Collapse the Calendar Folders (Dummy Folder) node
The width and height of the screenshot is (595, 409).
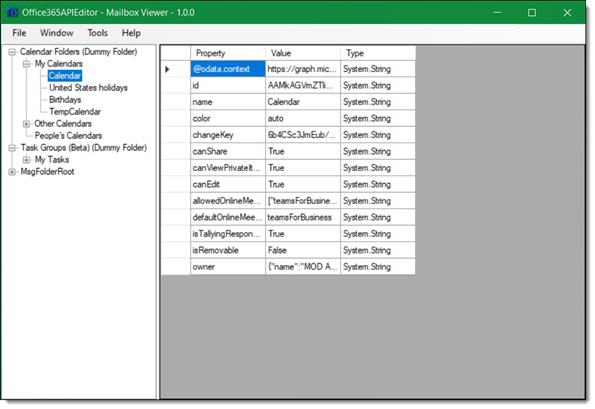[x=12, y=52]
